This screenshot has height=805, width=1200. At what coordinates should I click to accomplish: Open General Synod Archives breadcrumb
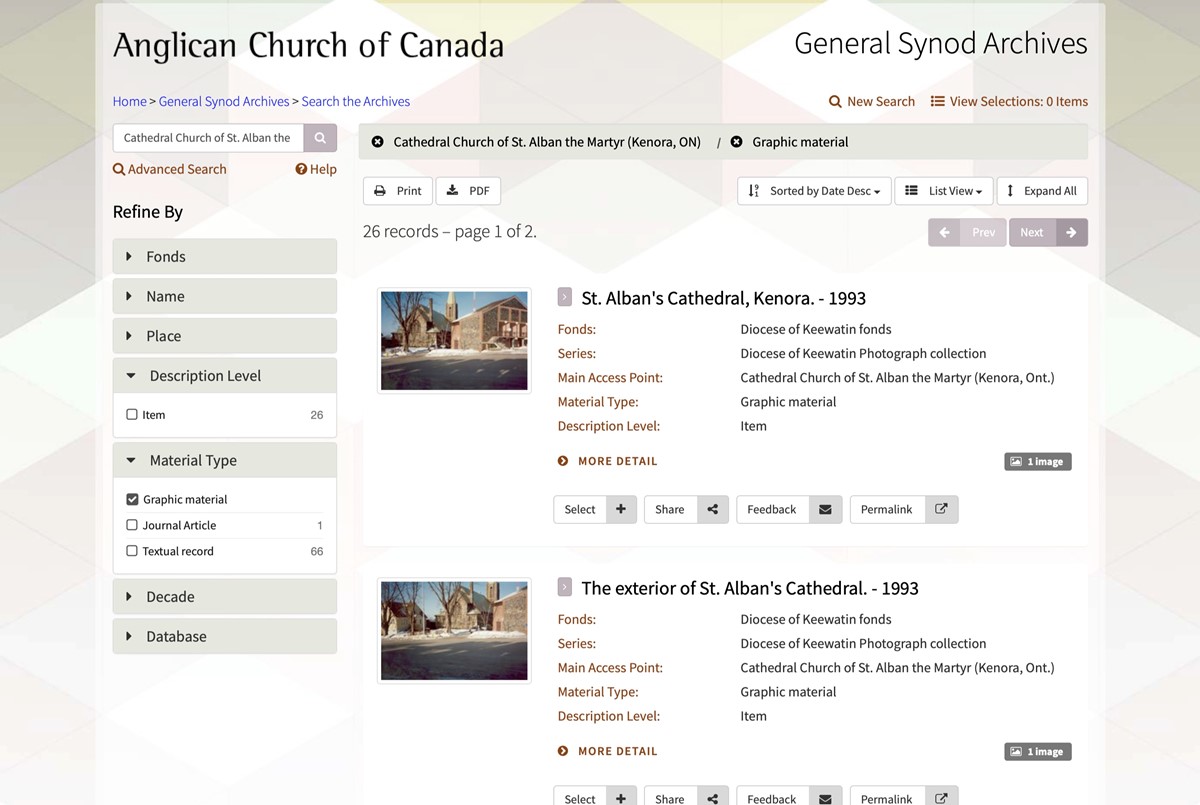coord(224,101)
